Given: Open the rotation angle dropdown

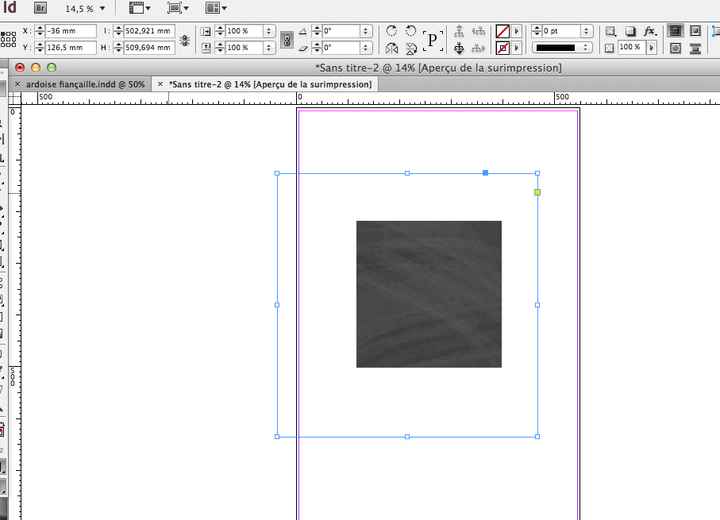Looking at the screenshot, I should pyautogui.click(x=366, y=31).
